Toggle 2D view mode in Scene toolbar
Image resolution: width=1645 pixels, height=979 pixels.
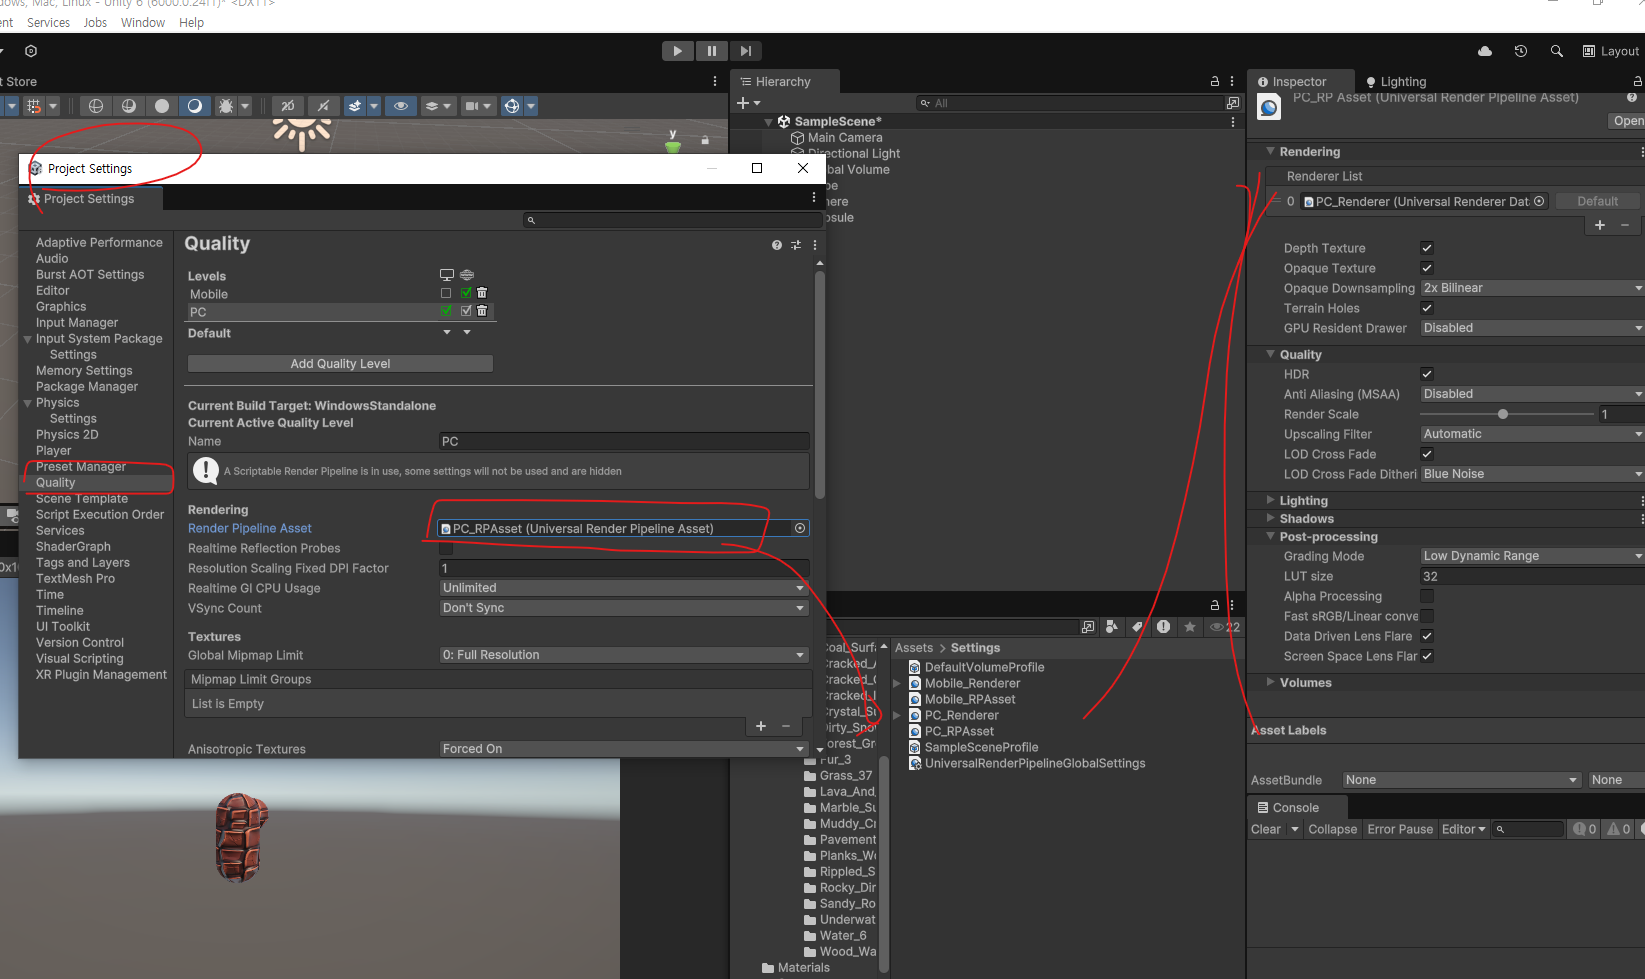click(x=288, y=106)
